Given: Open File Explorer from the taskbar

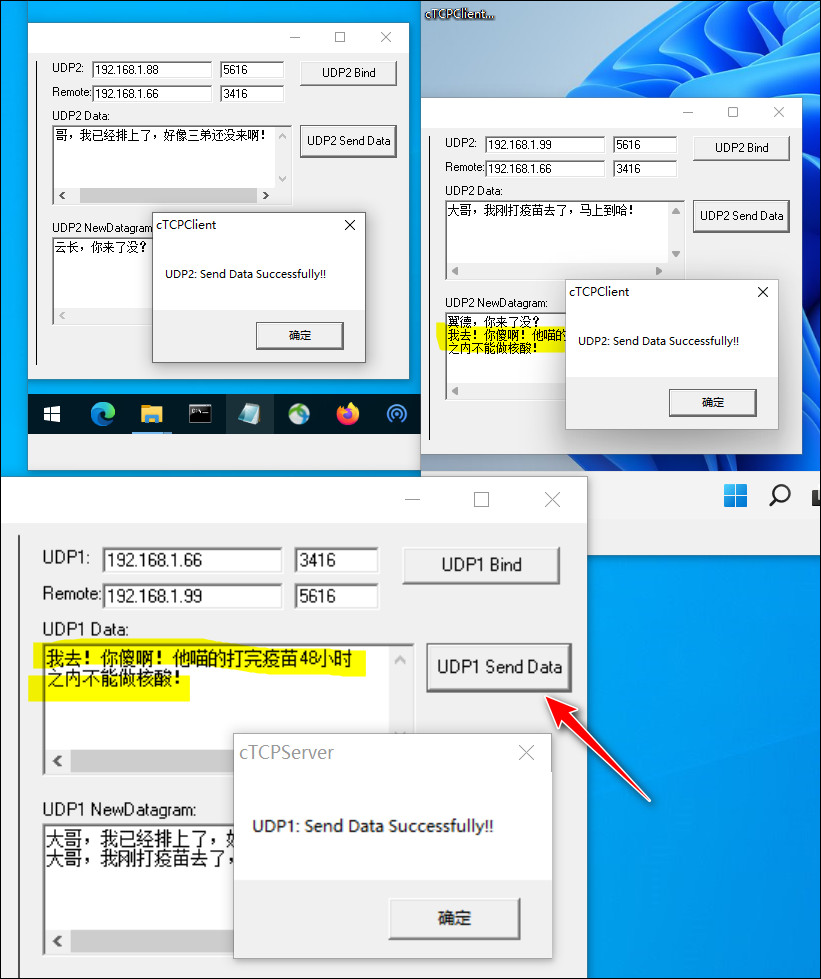Looking at the screenshot, I should click(151, 413).
